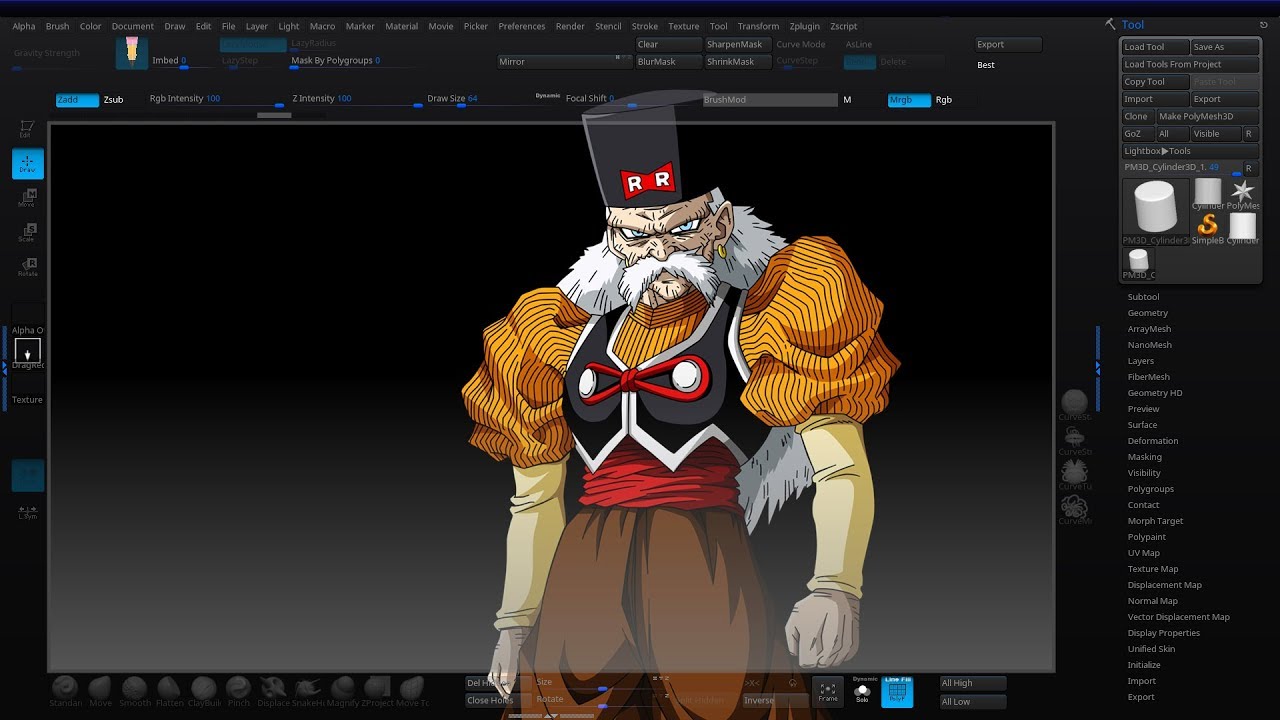Viewport: 1280px width, 720px height.
Task: Expand the Deformation sub-palette
Action: tap(1153, 441)
